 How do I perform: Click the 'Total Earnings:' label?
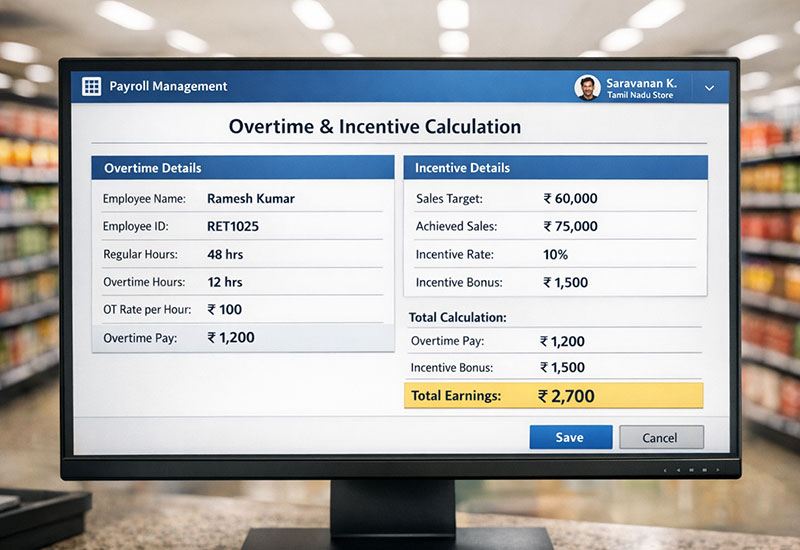pyautogui.click(x=456, y=396)
